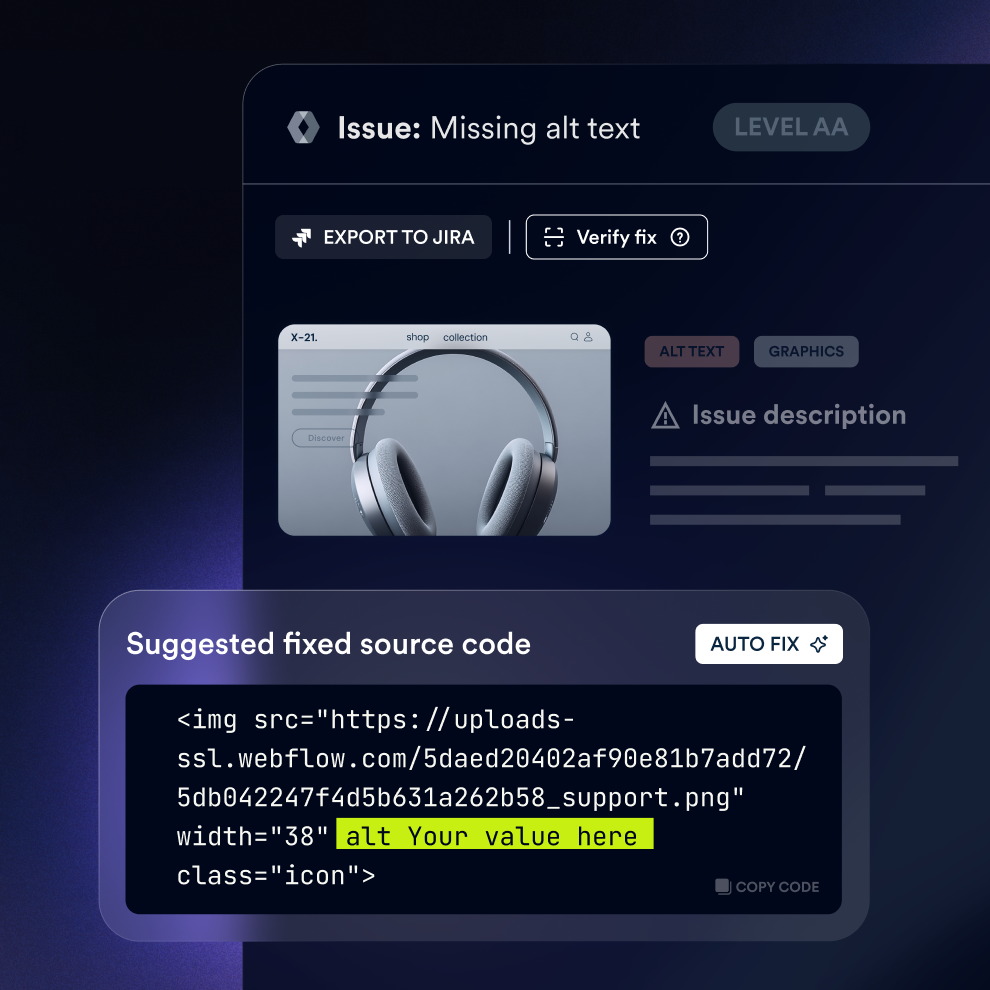Click the LEVEL AA badge

791,128
